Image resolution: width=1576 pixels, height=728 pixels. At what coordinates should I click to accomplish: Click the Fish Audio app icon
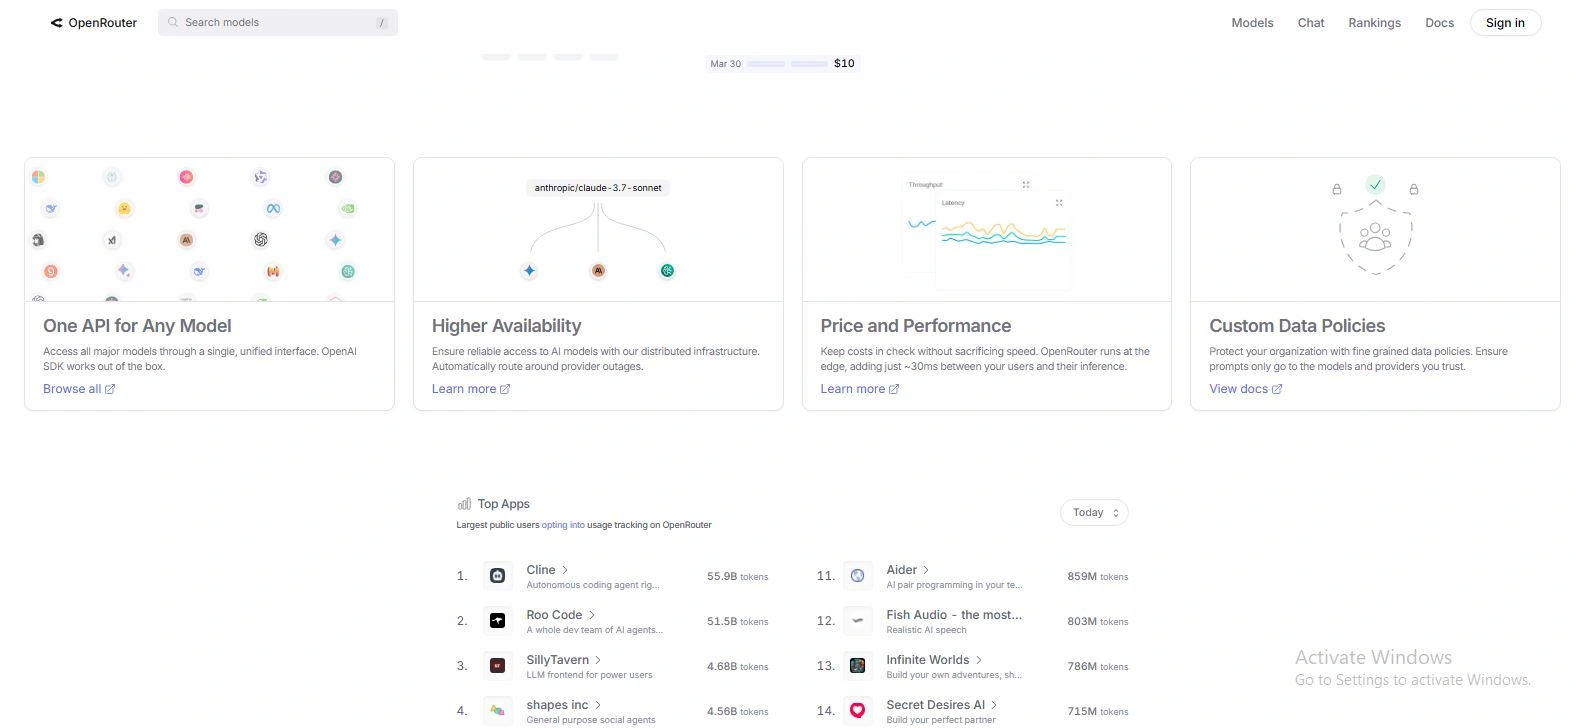[x=857, y=621]
